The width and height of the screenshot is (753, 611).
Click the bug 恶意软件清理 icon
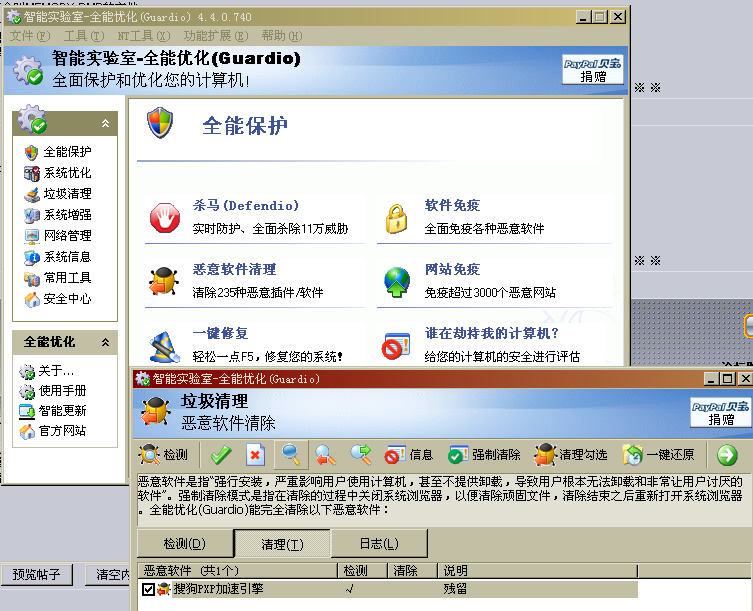tap(164, 281)
